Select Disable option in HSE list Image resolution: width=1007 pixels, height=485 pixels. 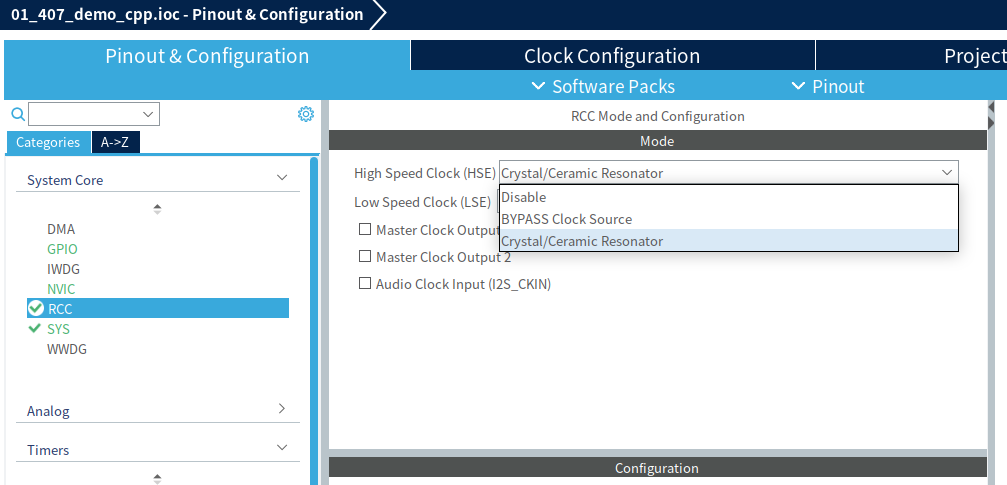524,197
